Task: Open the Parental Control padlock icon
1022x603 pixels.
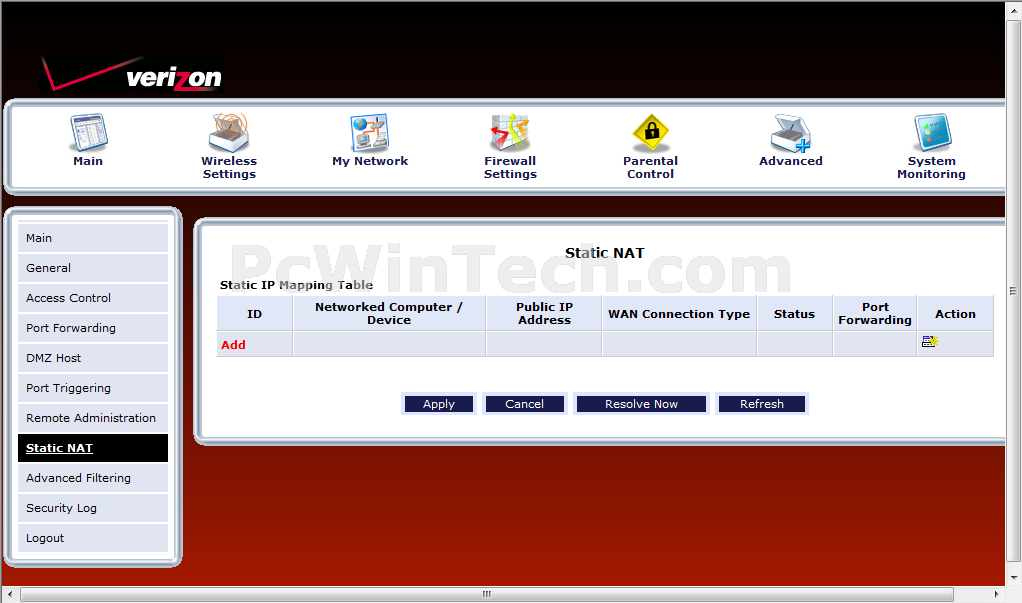Action: click(650, 132)
